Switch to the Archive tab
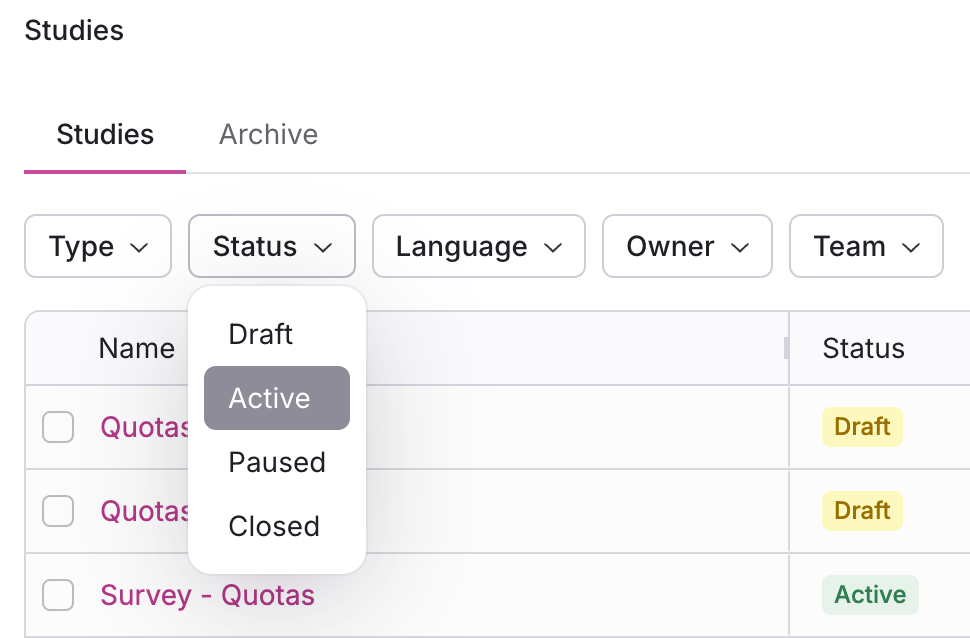The image size is (970, 638). (x=268, y=135)
